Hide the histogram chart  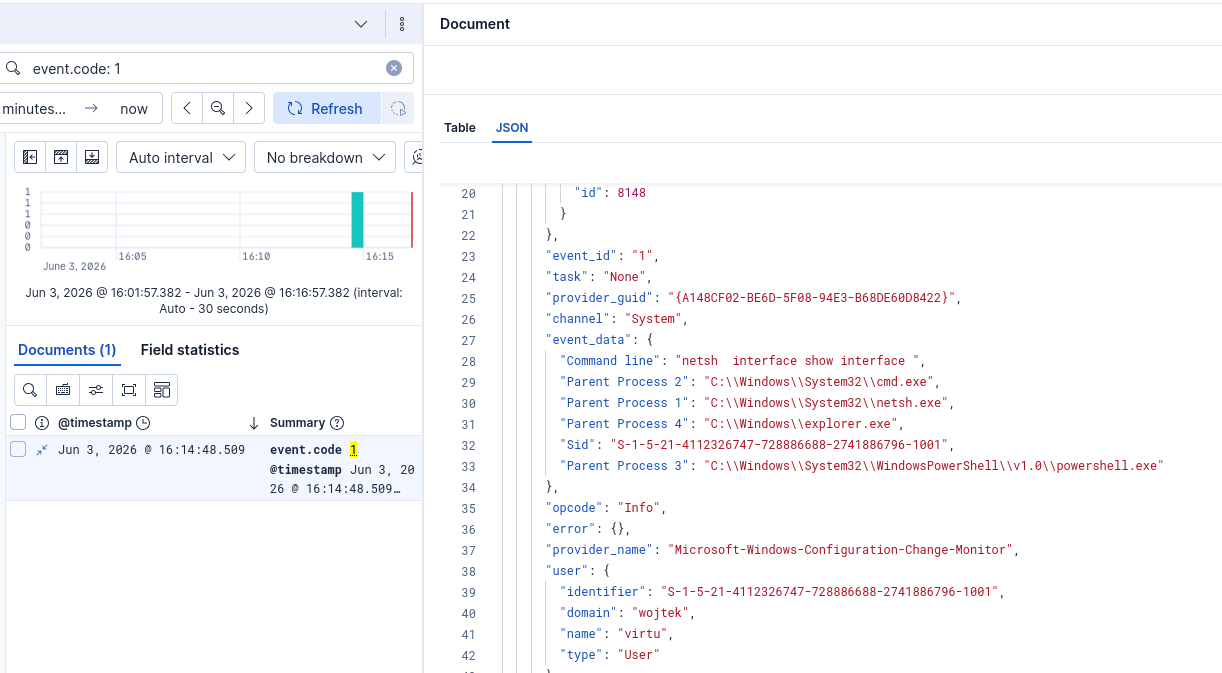click(61, 157)
